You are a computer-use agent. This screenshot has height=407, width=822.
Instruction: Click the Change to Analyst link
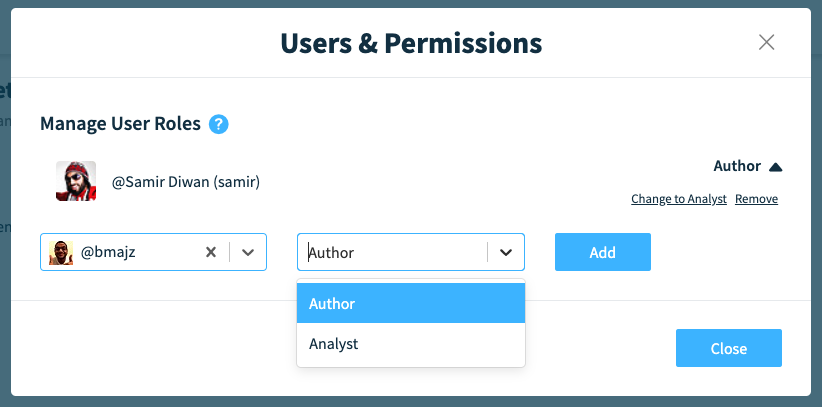(679, 199)
